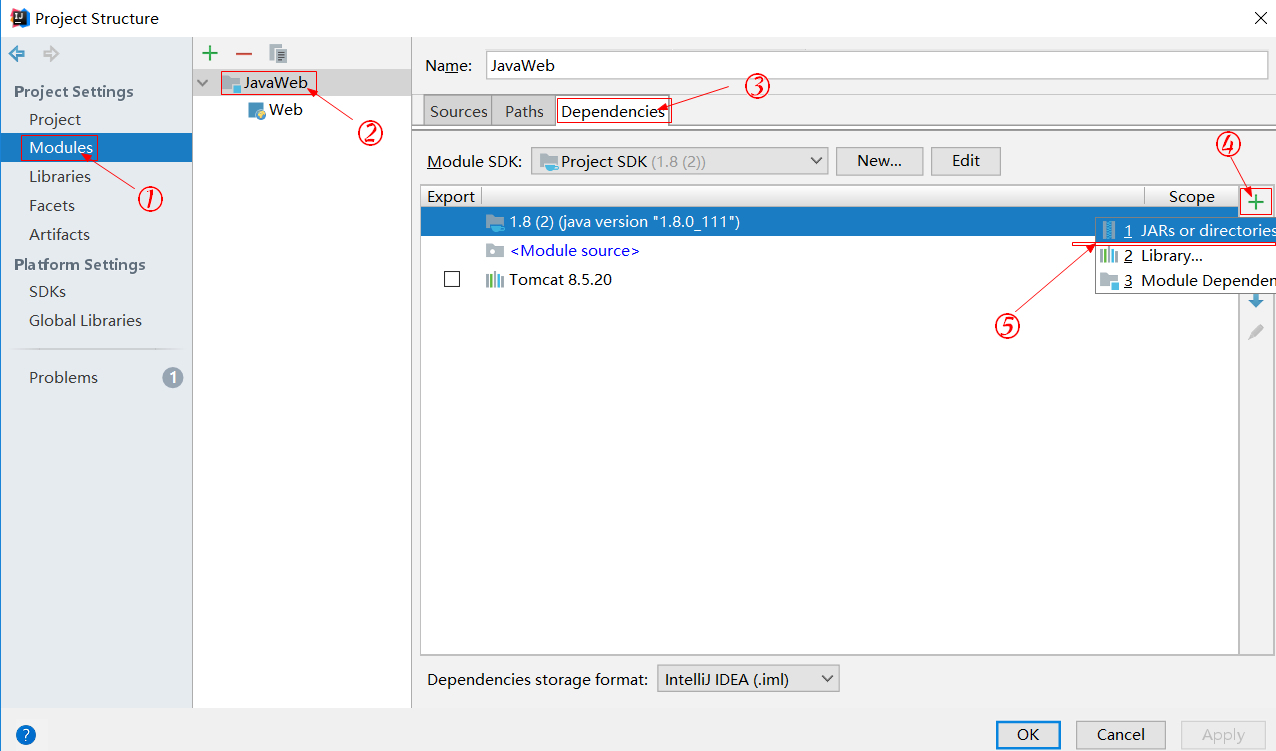Toggle export checkbox for Tomcat 8.5.20
The height and width of the screenshot is (751, 1276).
coord(452,280)
